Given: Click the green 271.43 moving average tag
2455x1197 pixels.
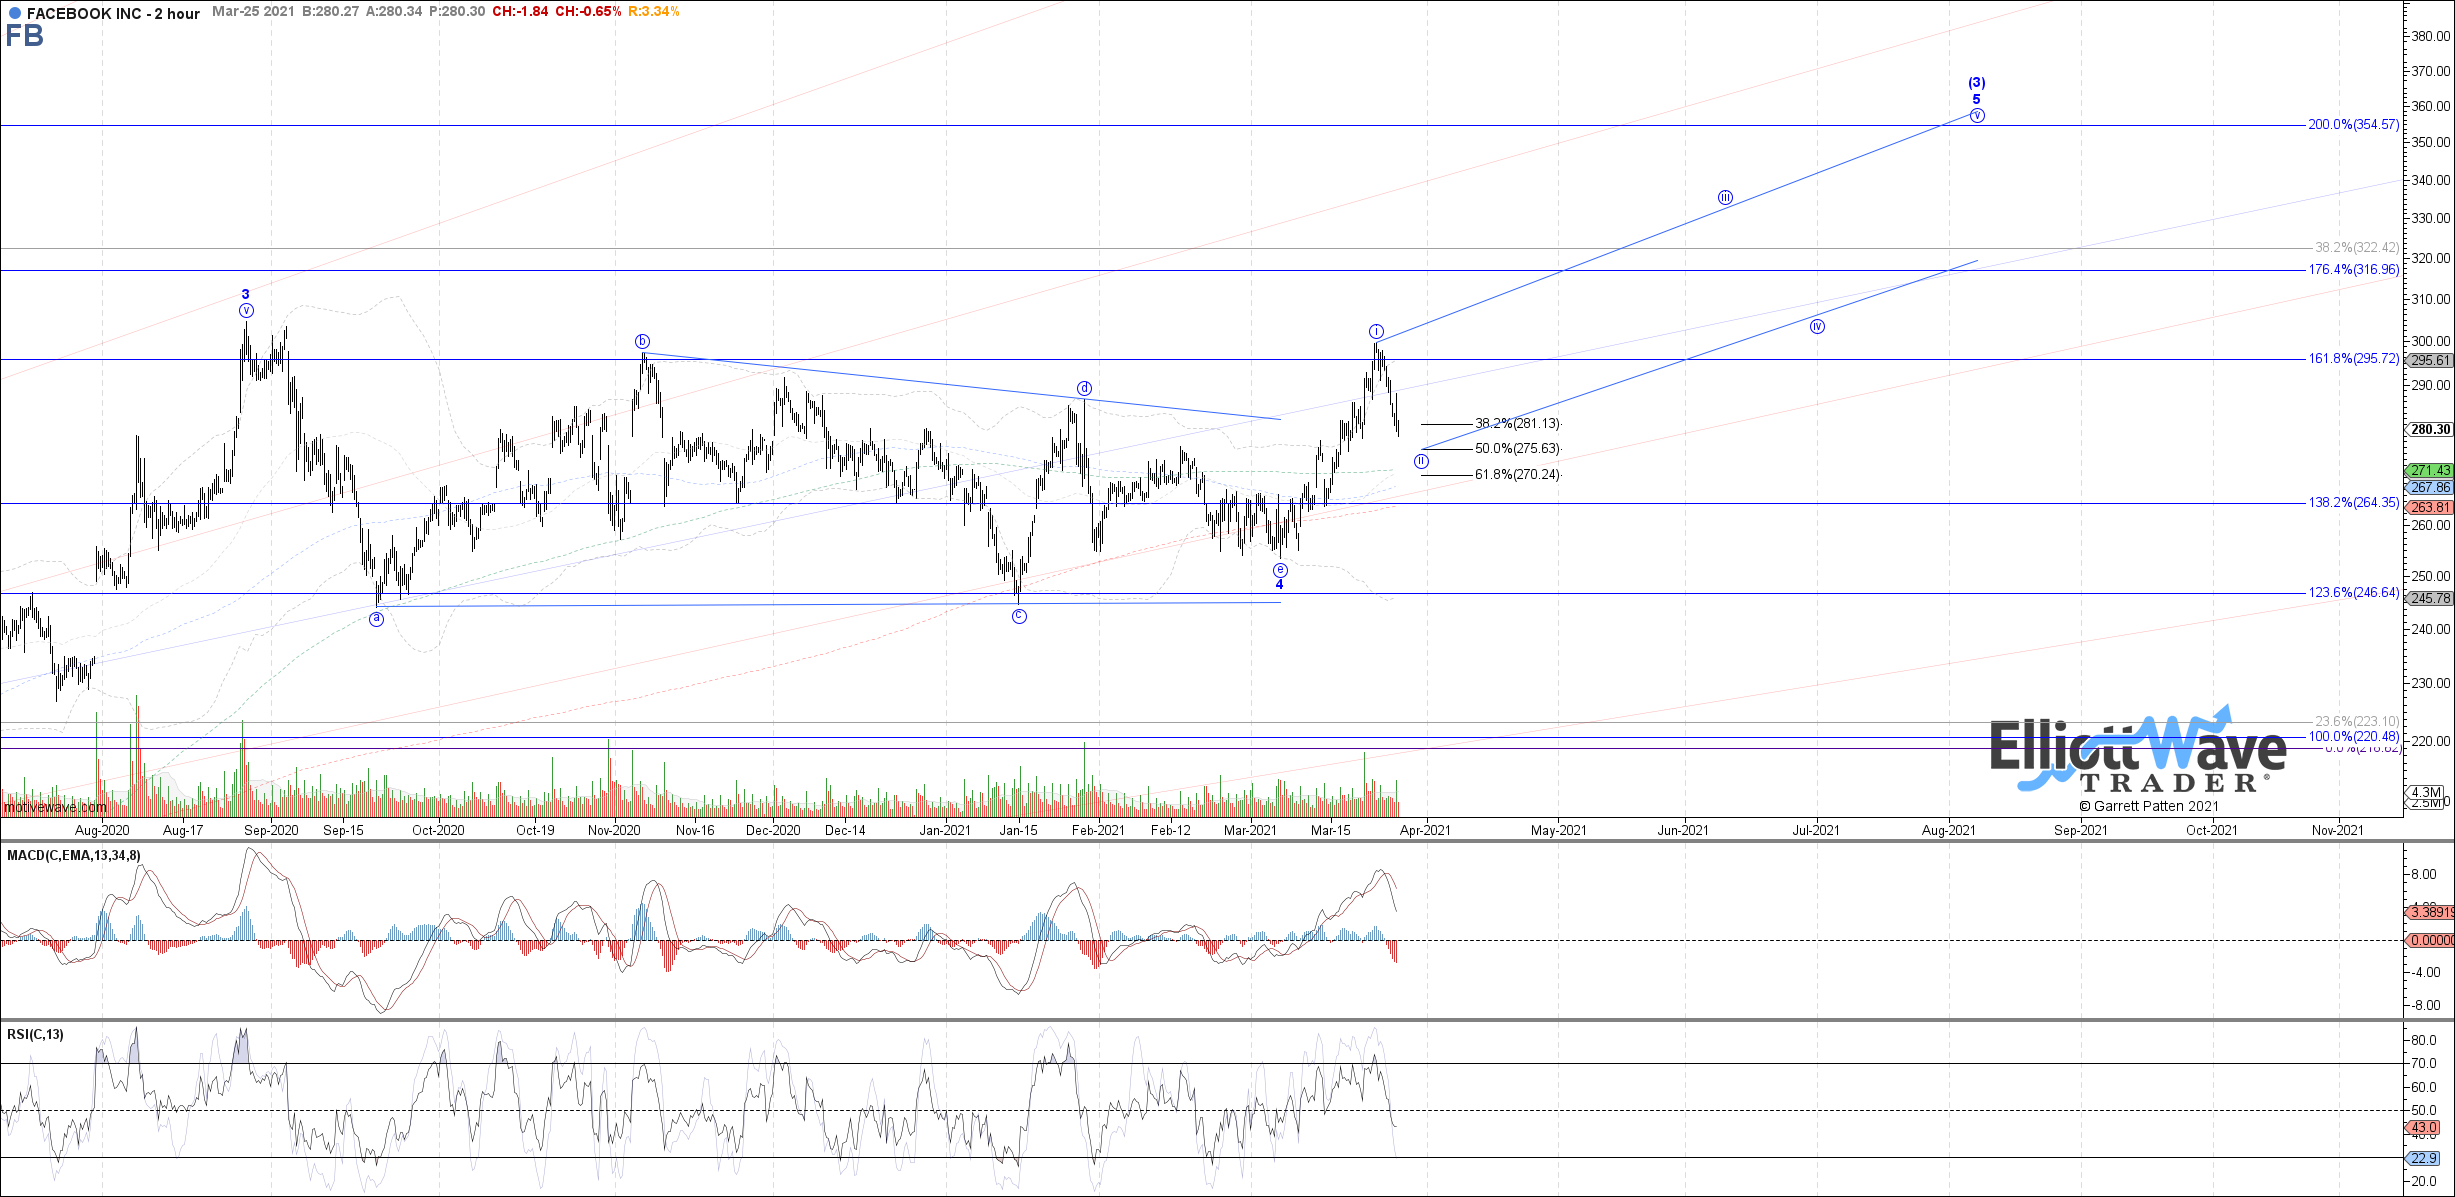Looking at the screenshot, I should (2430, 470).
